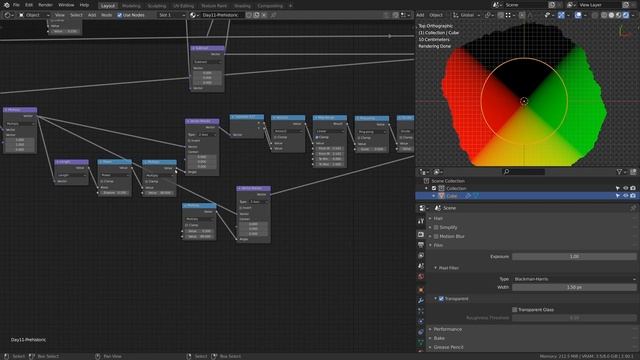Switch to the UV Editing workspace tab
The image size is (640, 360).
pos(183,6)
